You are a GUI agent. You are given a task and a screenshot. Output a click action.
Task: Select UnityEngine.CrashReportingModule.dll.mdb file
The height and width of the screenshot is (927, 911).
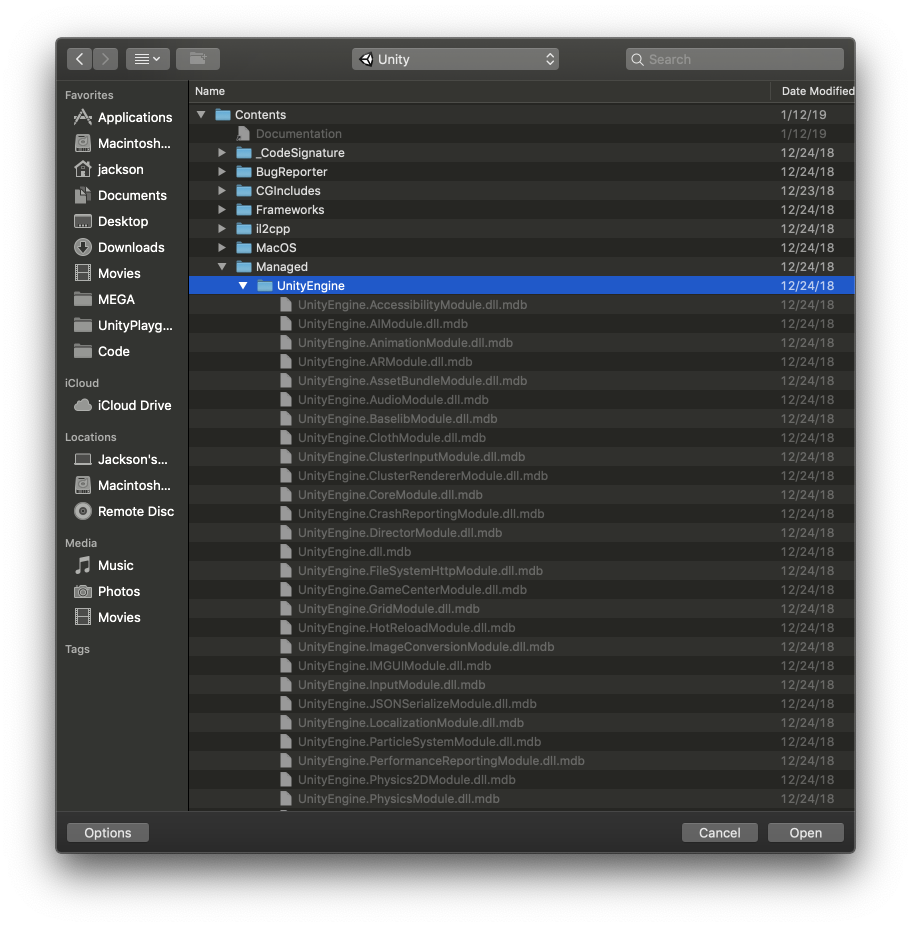click(522, 514)
